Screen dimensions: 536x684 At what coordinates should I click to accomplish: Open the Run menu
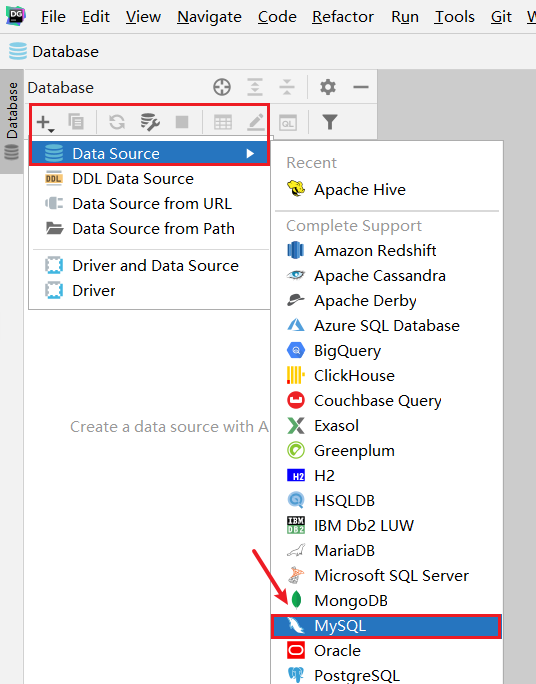tap(405, 17)
